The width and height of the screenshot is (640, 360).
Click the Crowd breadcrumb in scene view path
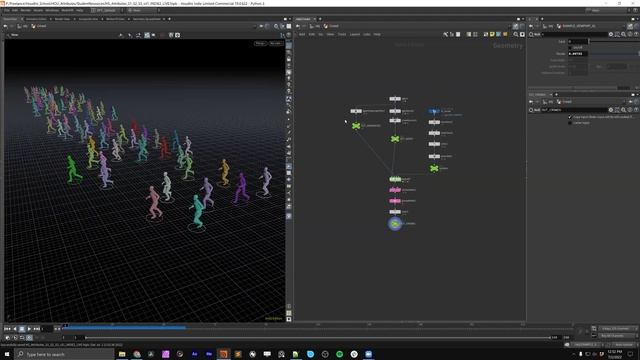(x=39, y=26)
